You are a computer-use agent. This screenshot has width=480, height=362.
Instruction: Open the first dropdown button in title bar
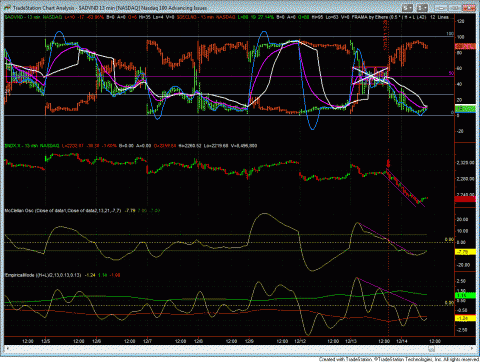coord(407,7)
